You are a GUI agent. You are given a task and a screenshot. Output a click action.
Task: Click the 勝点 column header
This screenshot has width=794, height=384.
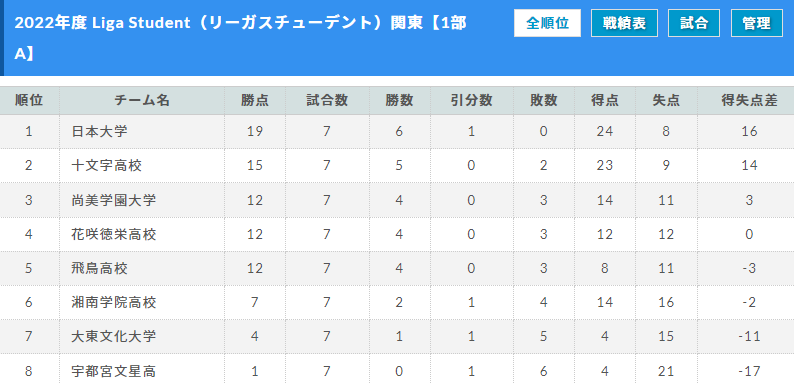pos(255,100)
